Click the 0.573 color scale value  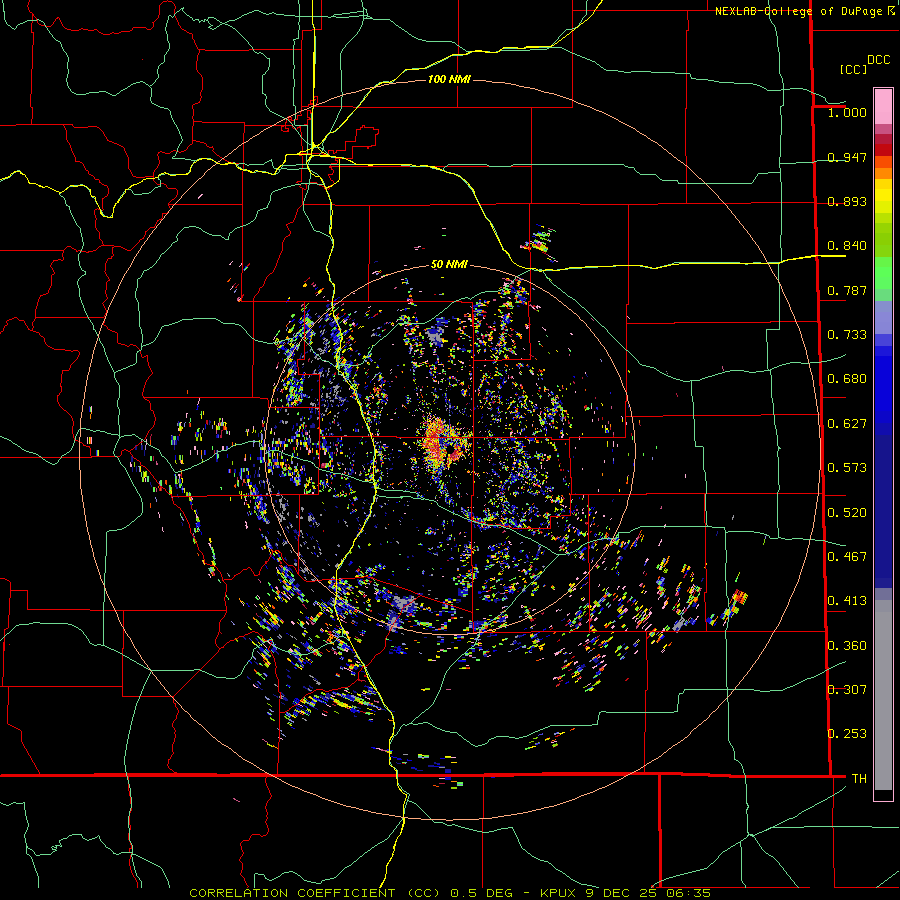(847, 468)
